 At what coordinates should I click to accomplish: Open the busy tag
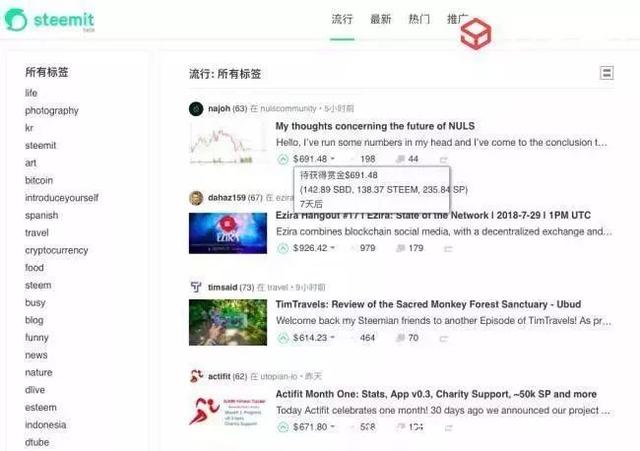35,303
